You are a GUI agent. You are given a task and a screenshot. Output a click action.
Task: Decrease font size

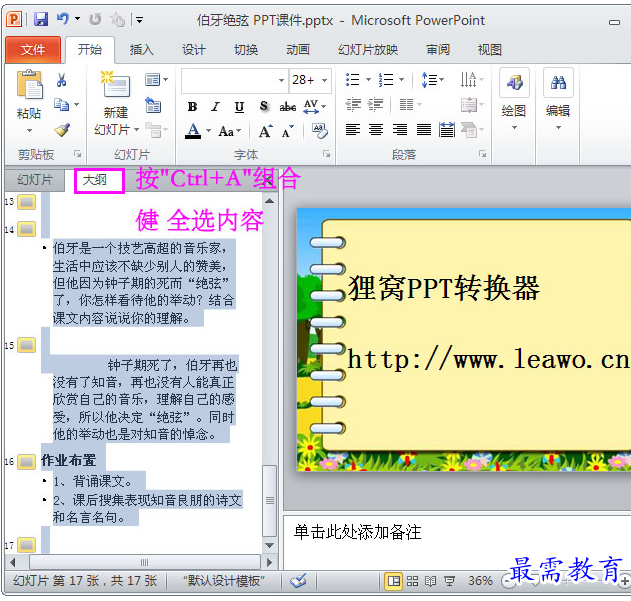pyautogui.click(x=288, y=131)
